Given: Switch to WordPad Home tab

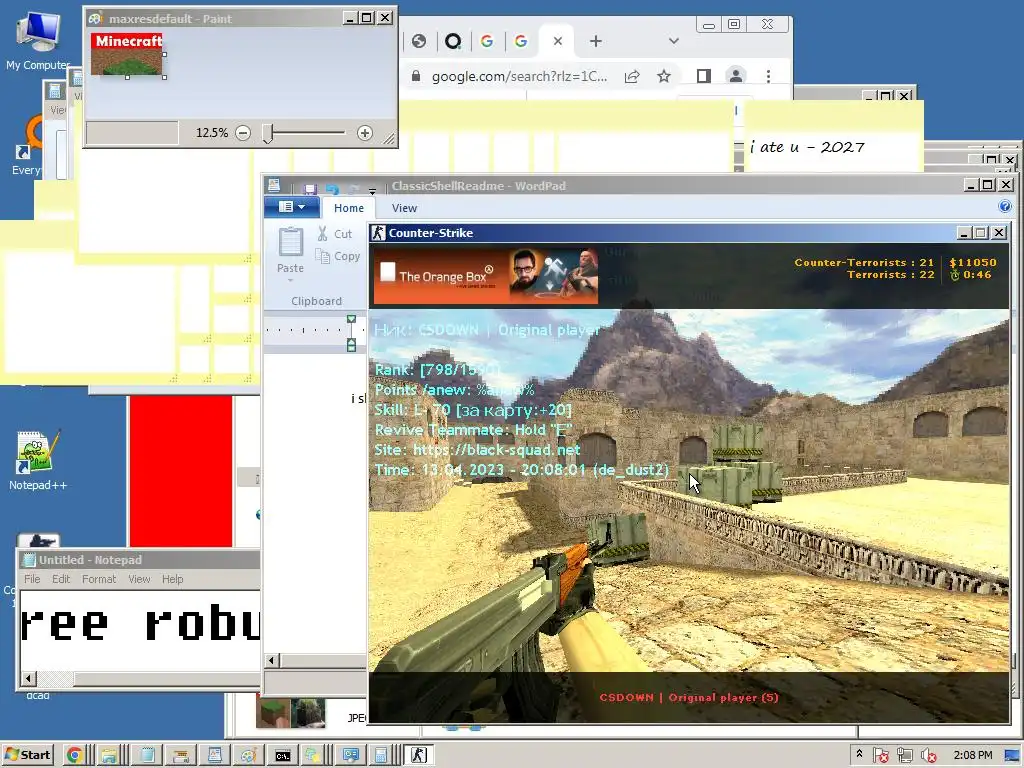Looking at the screenshot, I should [349, 208].
